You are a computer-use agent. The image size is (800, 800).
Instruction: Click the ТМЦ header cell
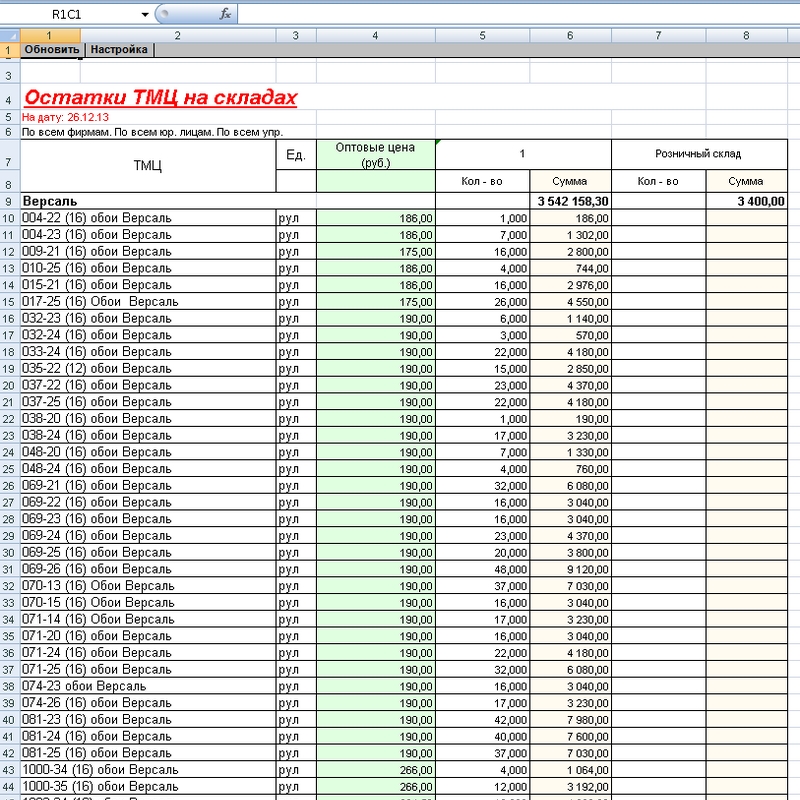[x=147, y=165]
